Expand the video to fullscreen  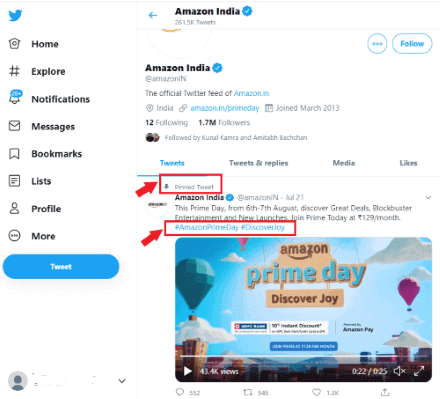(x=419, y=371)
